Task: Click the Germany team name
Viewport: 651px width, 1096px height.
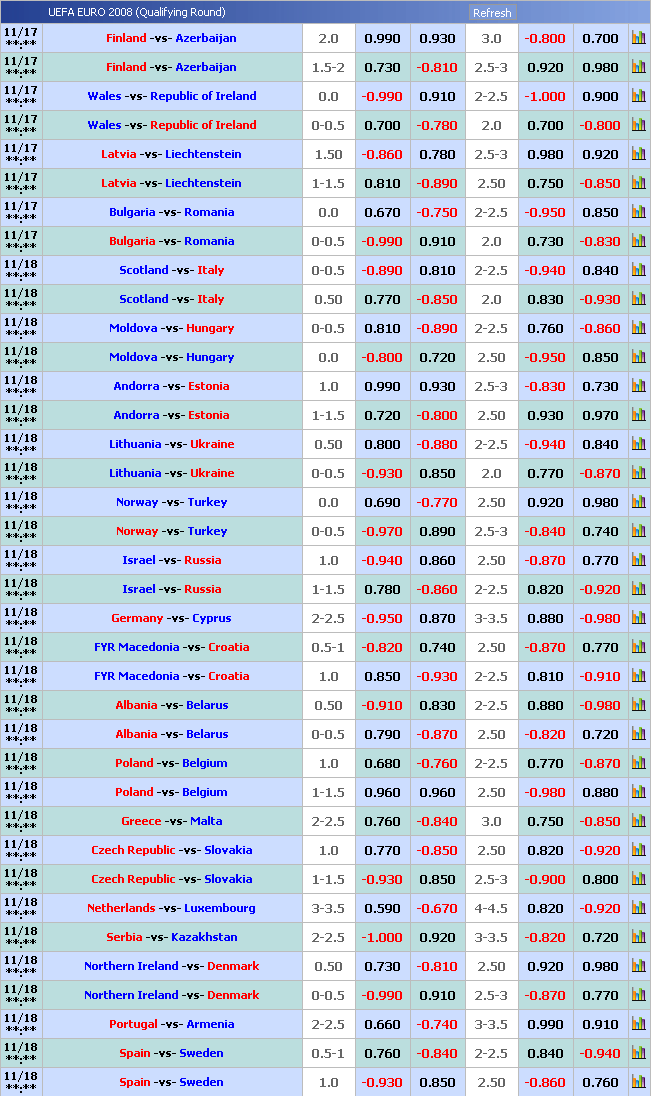Action: point(137,618)
